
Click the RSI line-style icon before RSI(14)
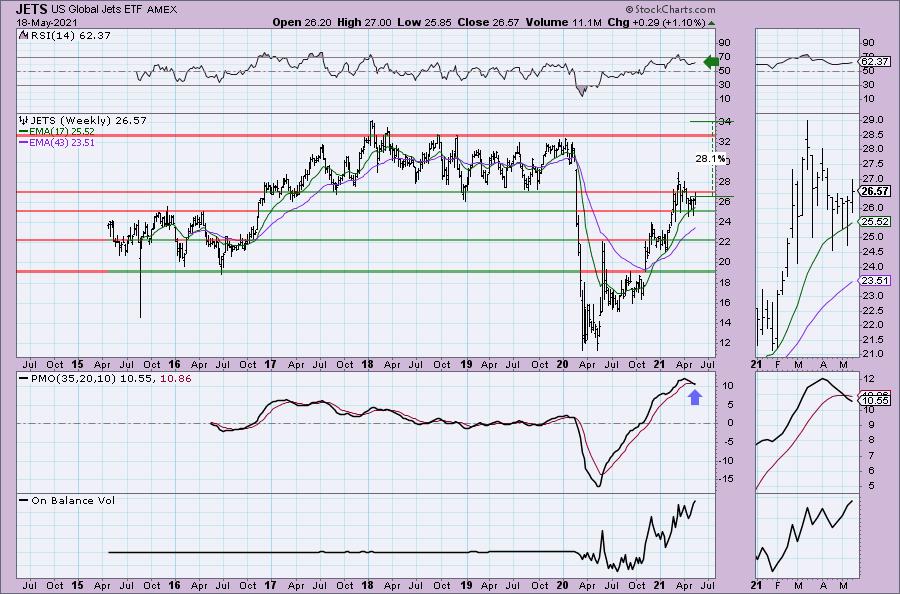click(22, 35)
